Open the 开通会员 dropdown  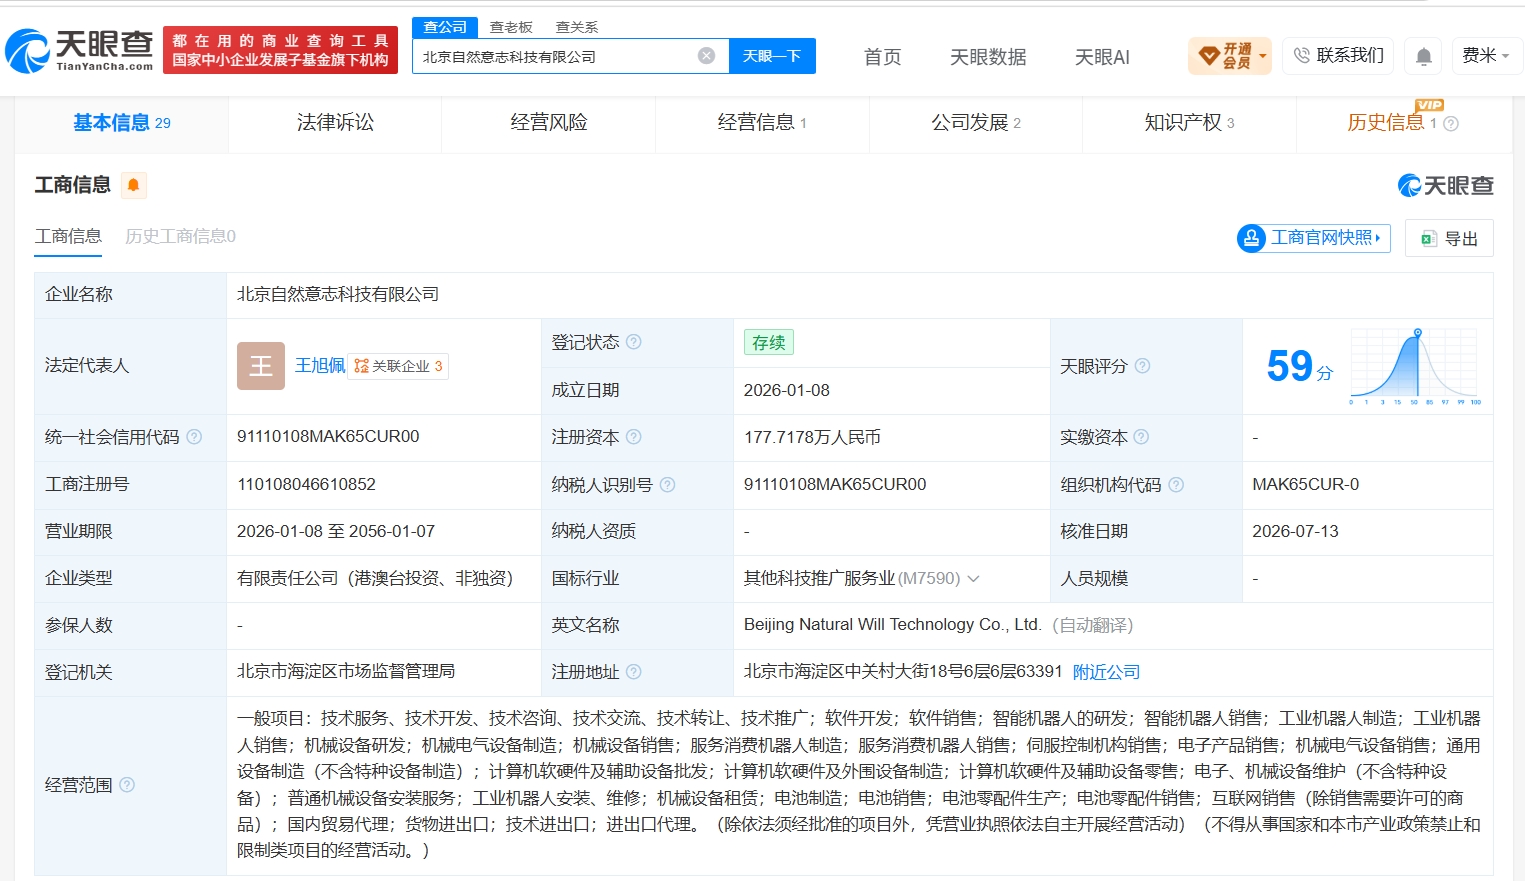1230,56
